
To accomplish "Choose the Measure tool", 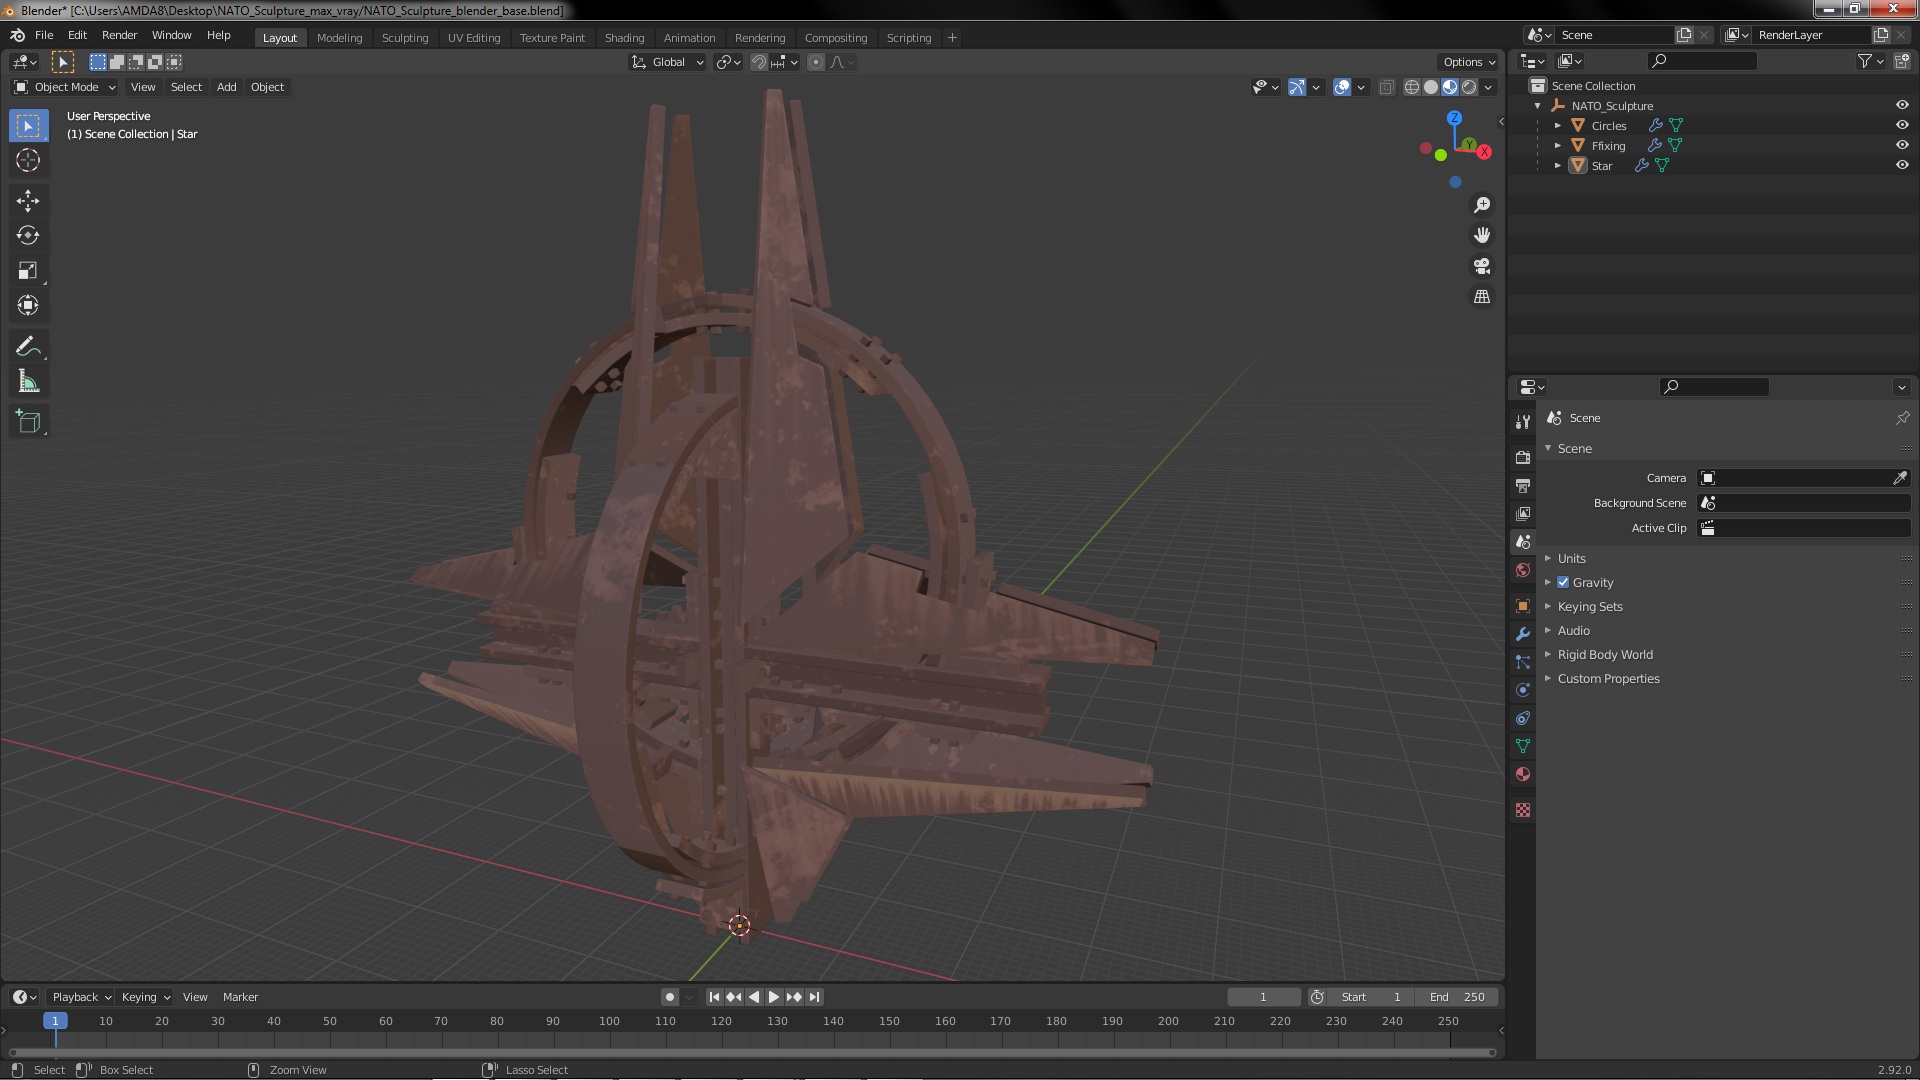I will (x=28, y=382).
